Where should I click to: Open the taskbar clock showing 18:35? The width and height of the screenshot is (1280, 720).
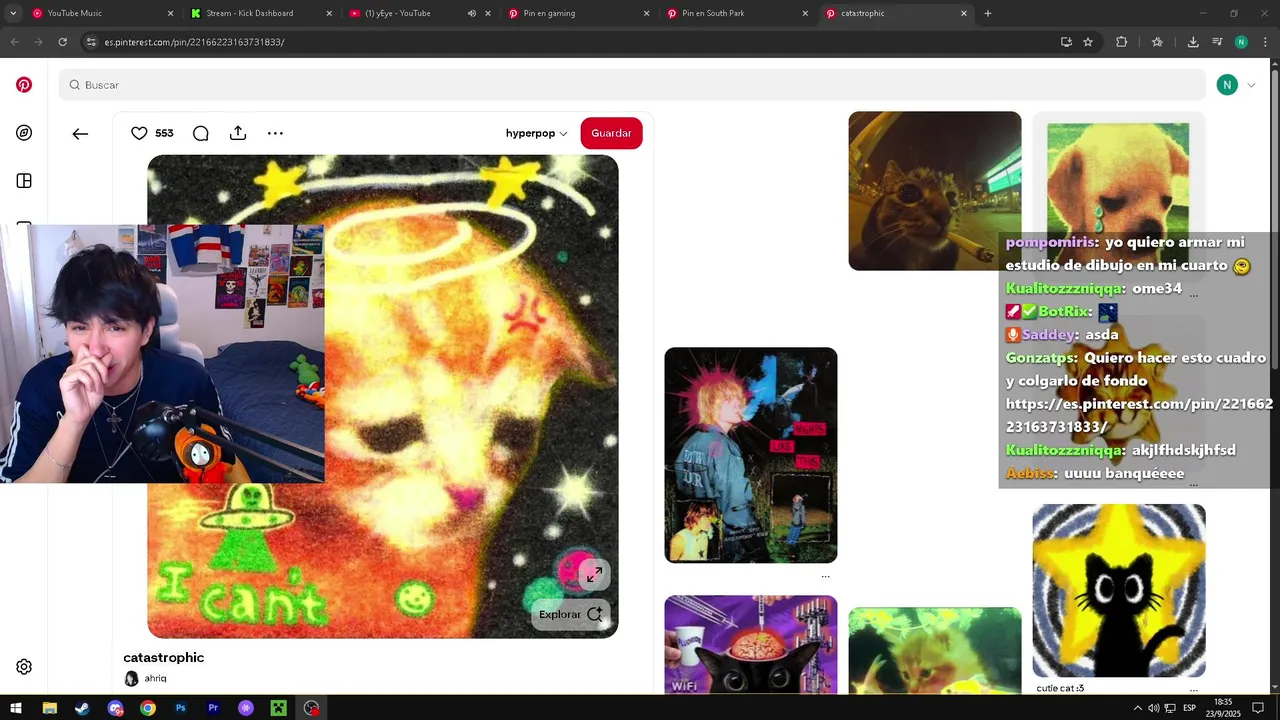1223,708
